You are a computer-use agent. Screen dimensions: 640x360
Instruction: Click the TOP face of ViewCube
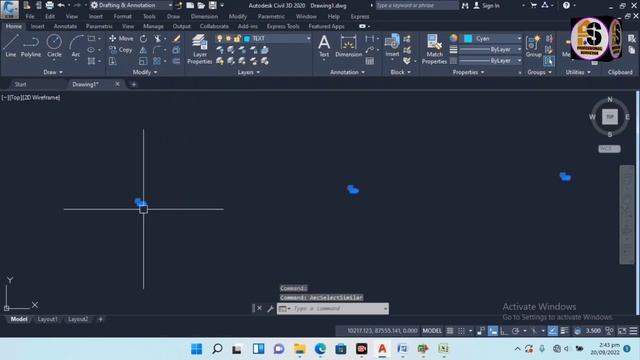(610, 117)
